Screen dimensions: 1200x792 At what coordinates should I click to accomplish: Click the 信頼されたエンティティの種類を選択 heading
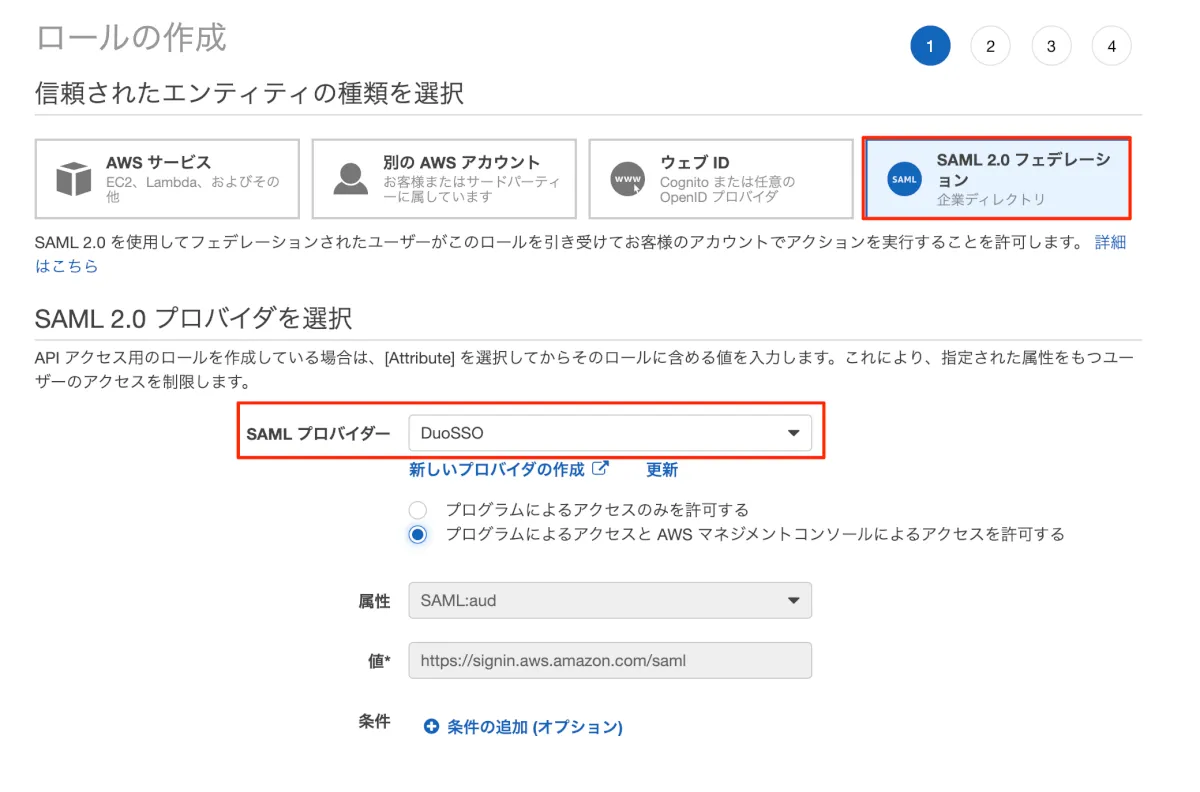[x=249, y=94]
